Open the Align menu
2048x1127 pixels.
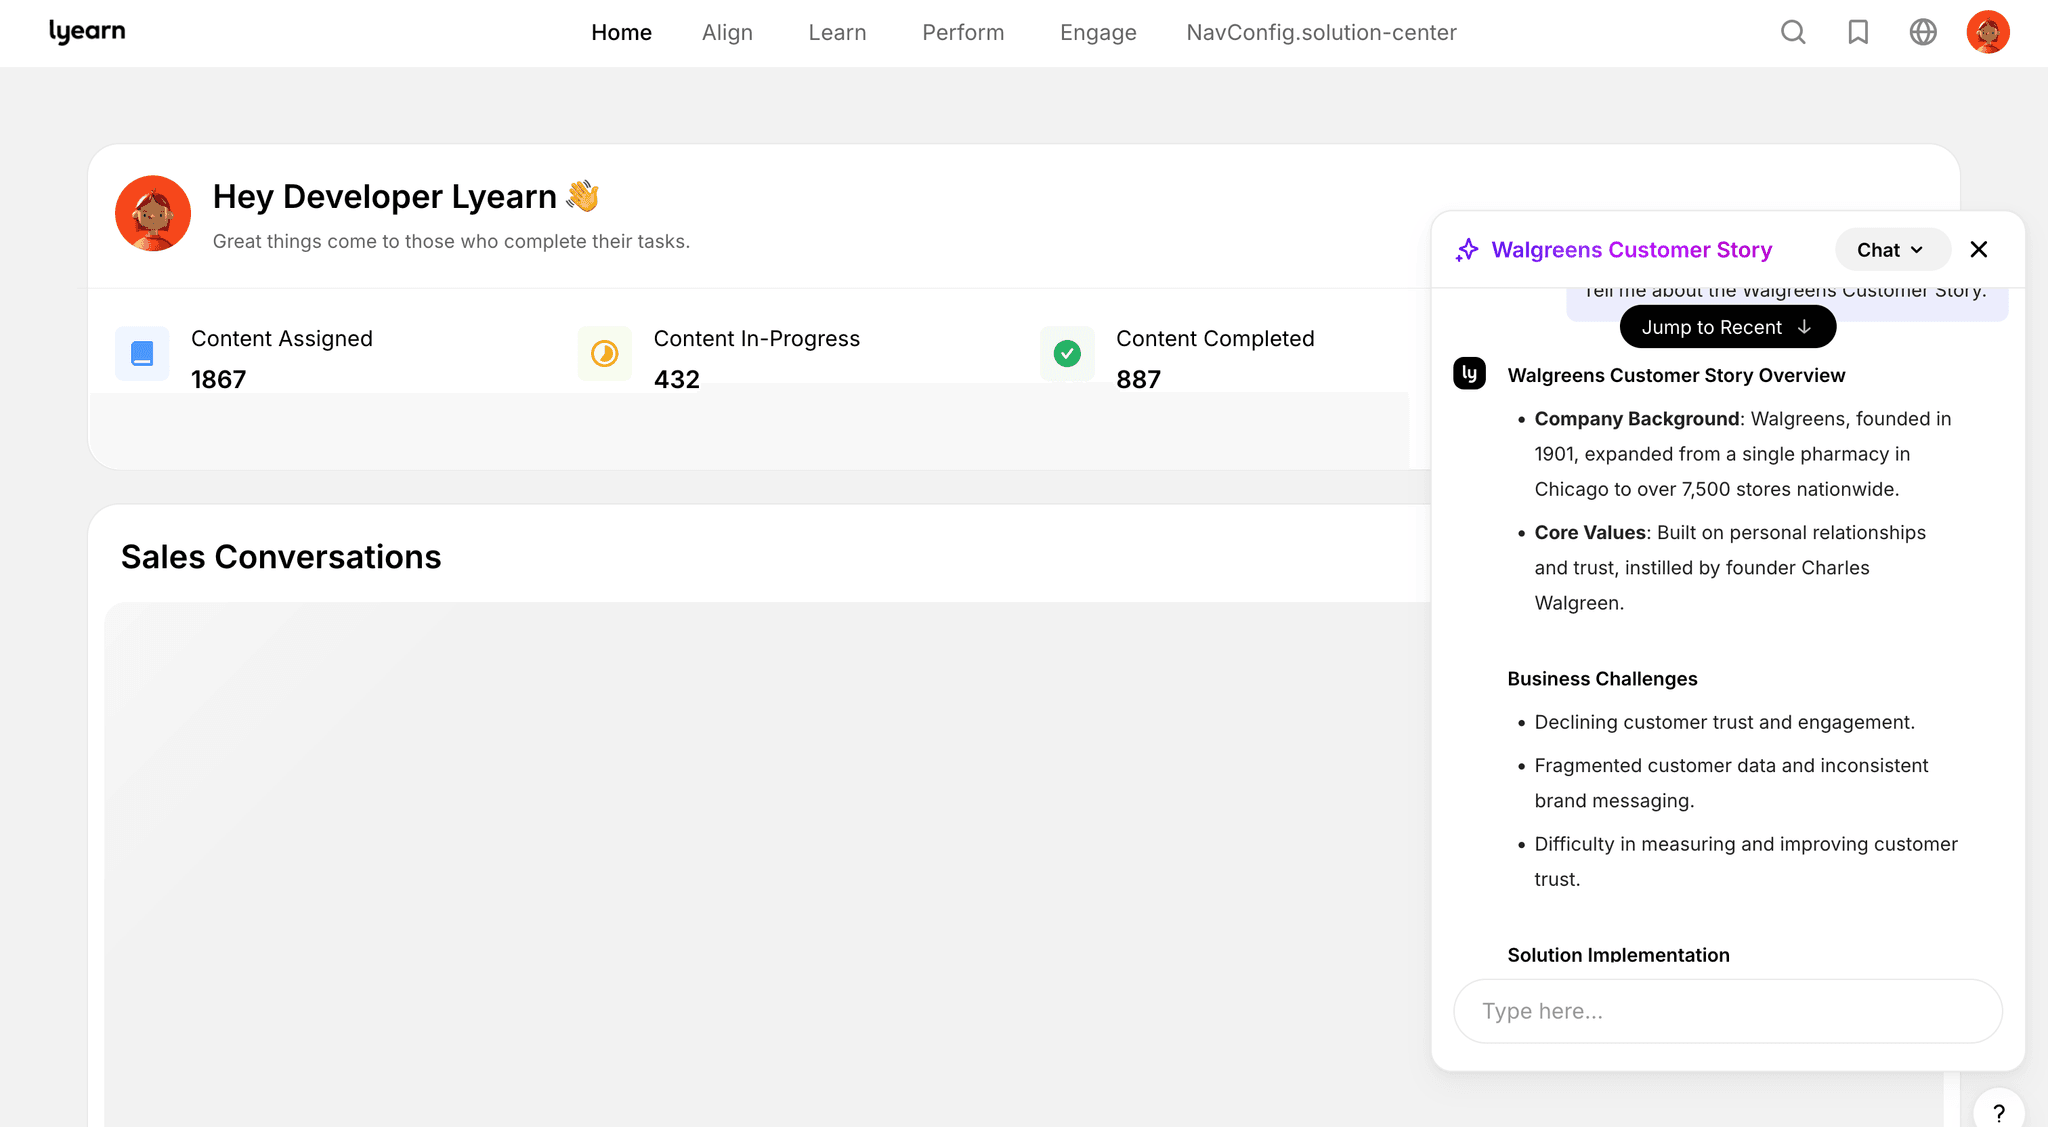pos(727,32)
